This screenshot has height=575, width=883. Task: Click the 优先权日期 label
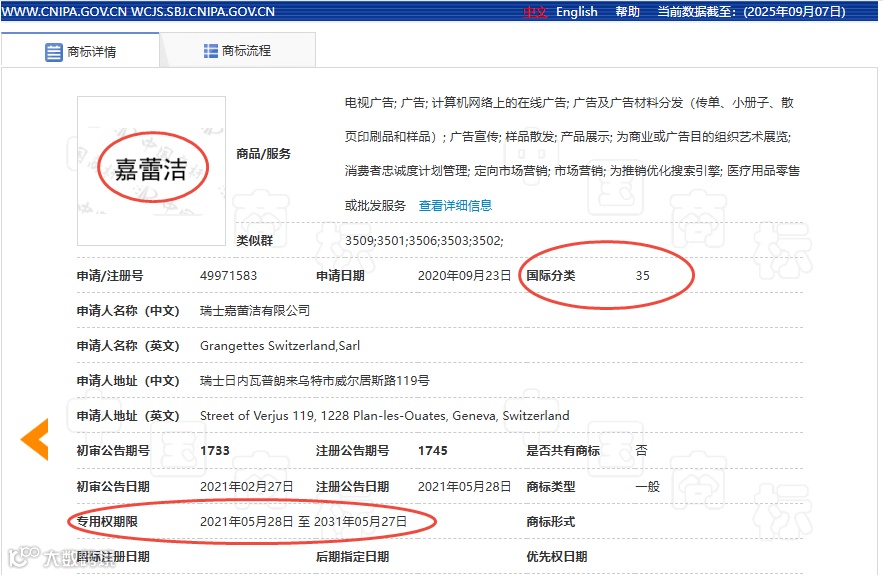pyautogui.click(x=557, y=557)
